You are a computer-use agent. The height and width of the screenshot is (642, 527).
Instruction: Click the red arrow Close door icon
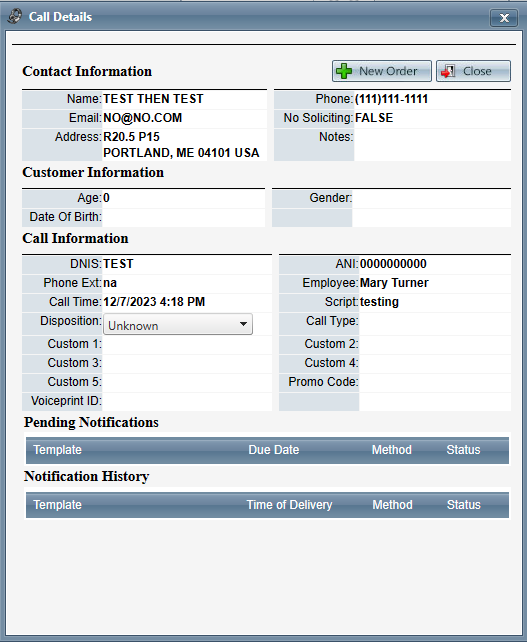pyautogui.click(x=448, y=71)
